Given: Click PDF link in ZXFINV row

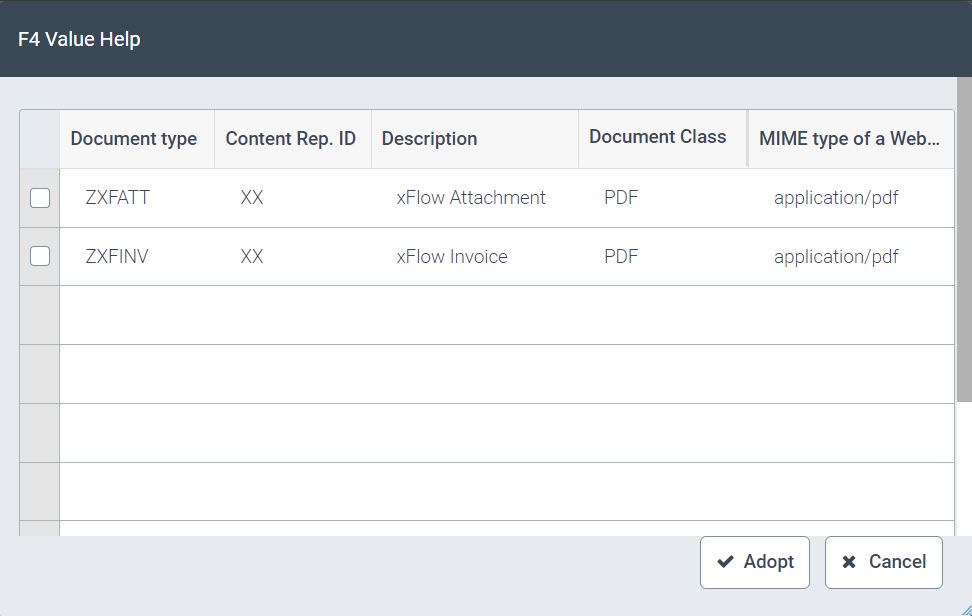Looking at the screenshot, I should [621, 257].
